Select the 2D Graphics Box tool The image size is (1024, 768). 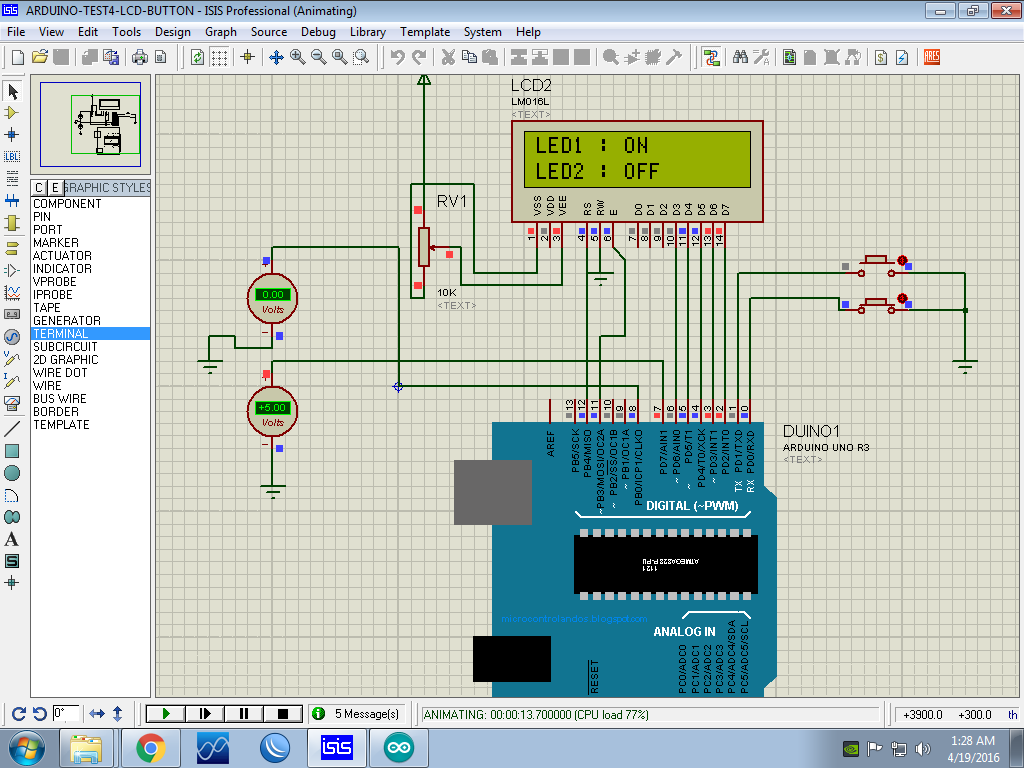click(x=12, y=451)
